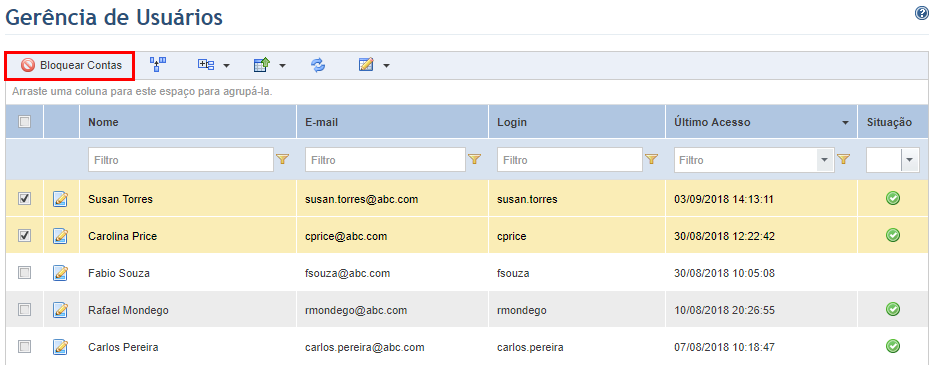Check the Carlos Pereira row checkbox
The width and height of the screenshot is (935, 365).
tap(24, 346)
